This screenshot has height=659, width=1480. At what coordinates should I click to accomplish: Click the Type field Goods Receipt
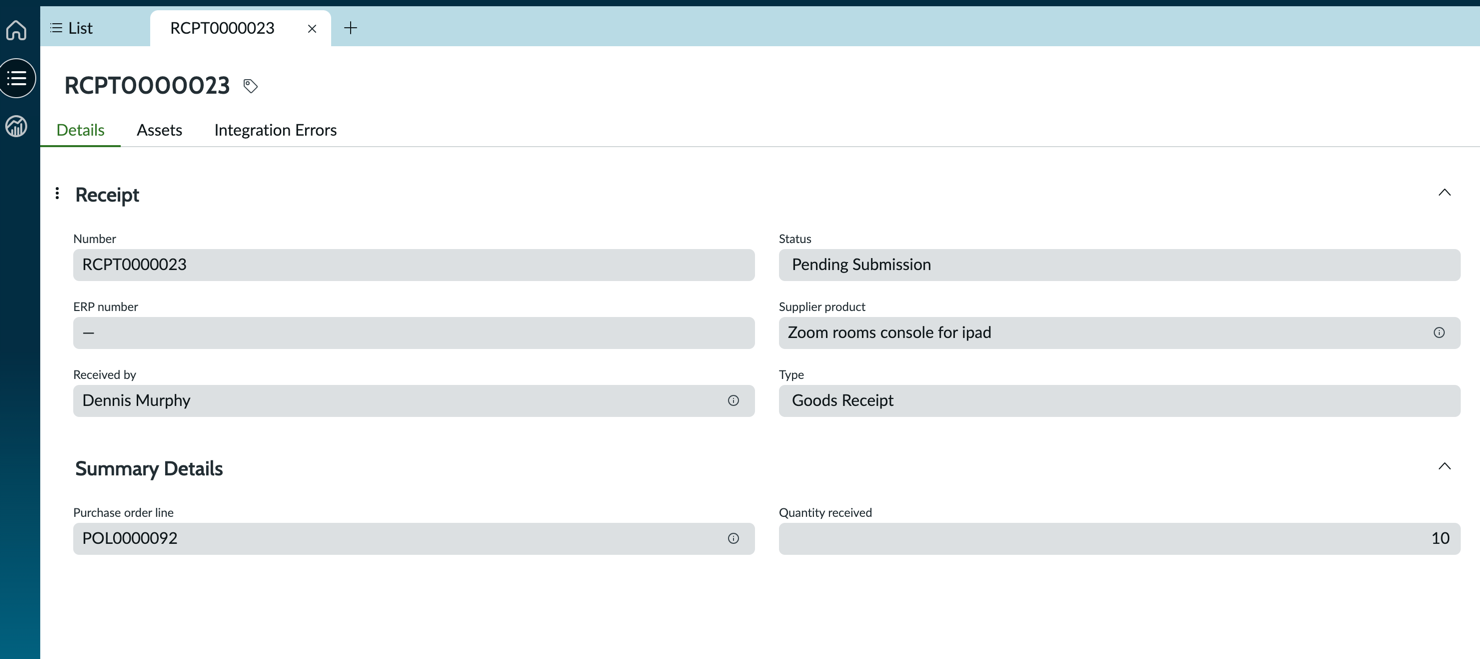(x=1119, y=401)
